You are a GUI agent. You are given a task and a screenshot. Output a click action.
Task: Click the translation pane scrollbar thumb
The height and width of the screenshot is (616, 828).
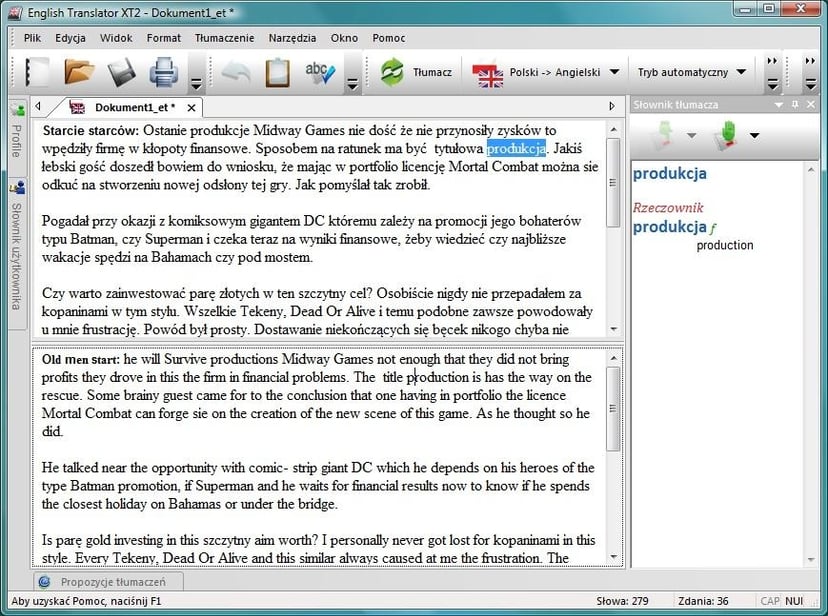click(x=613, y=409)
